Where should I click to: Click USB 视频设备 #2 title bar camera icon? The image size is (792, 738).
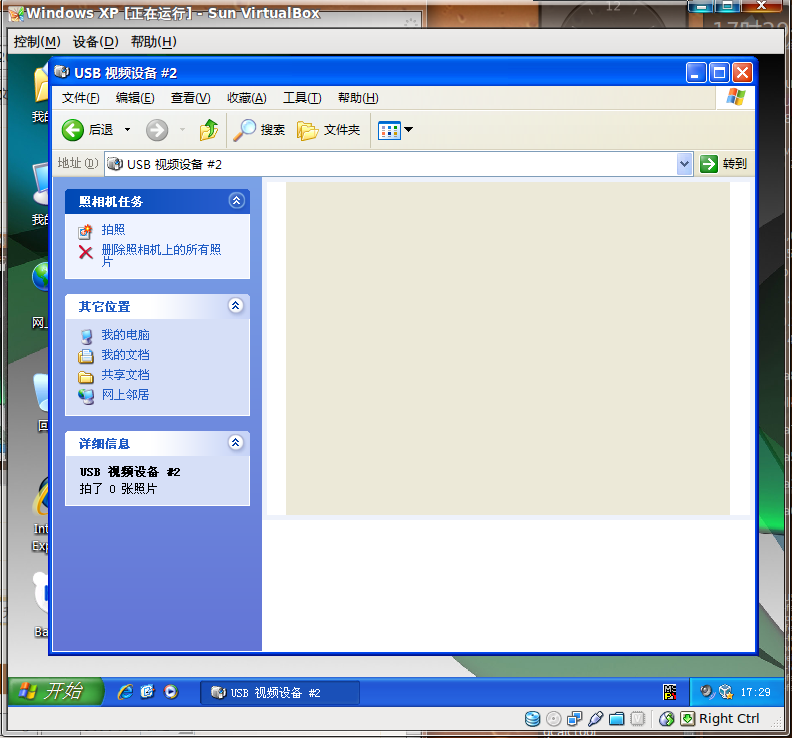click(62, 72)
